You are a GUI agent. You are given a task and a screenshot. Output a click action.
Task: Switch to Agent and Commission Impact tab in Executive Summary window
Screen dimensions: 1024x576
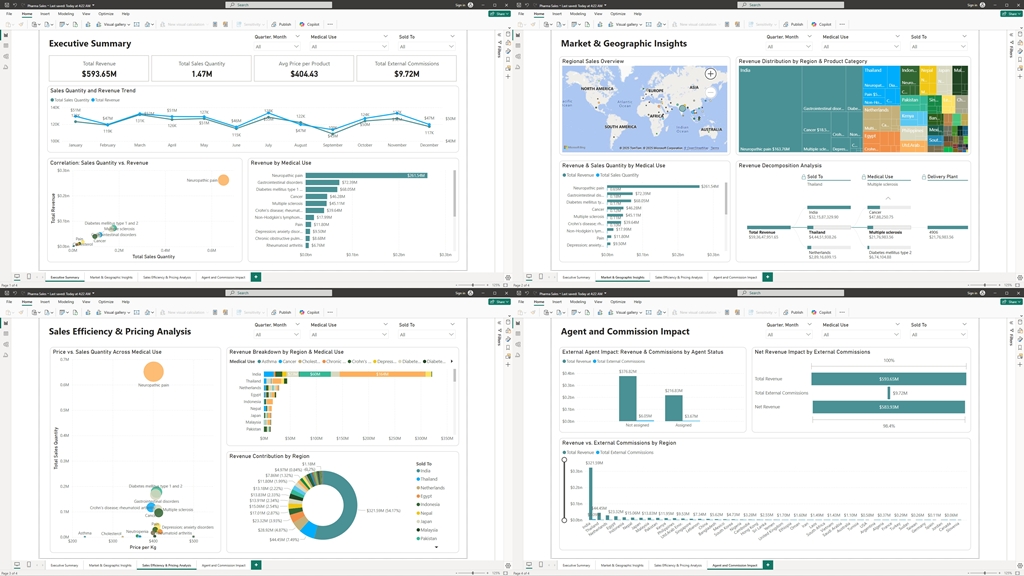pos(224,276)
